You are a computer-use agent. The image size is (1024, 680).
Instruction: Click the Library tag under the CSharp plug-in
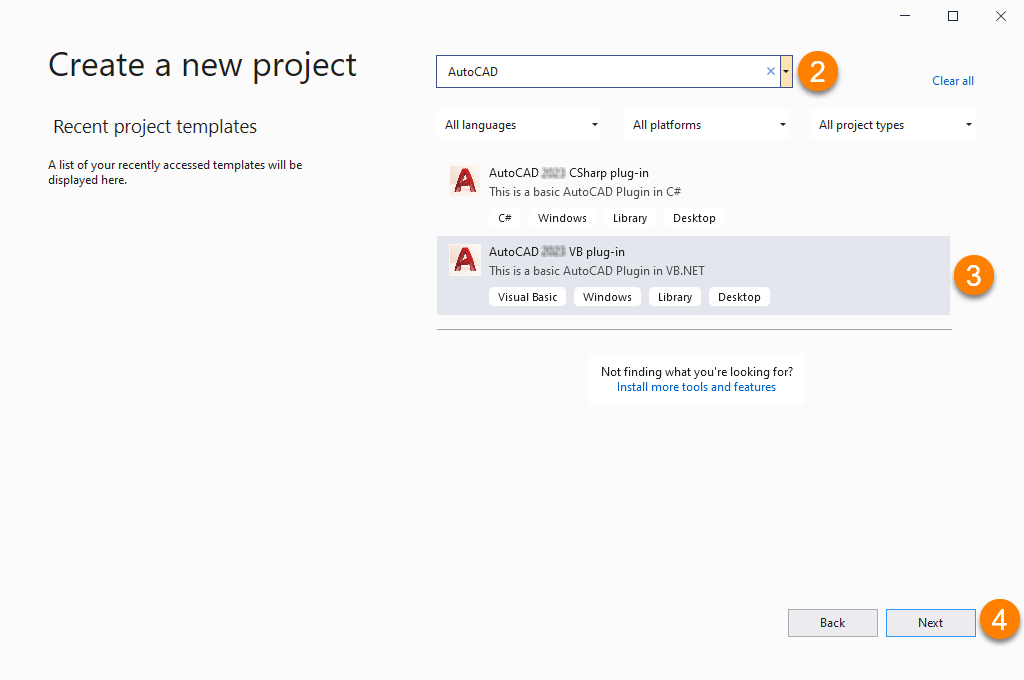click(630, 218)
